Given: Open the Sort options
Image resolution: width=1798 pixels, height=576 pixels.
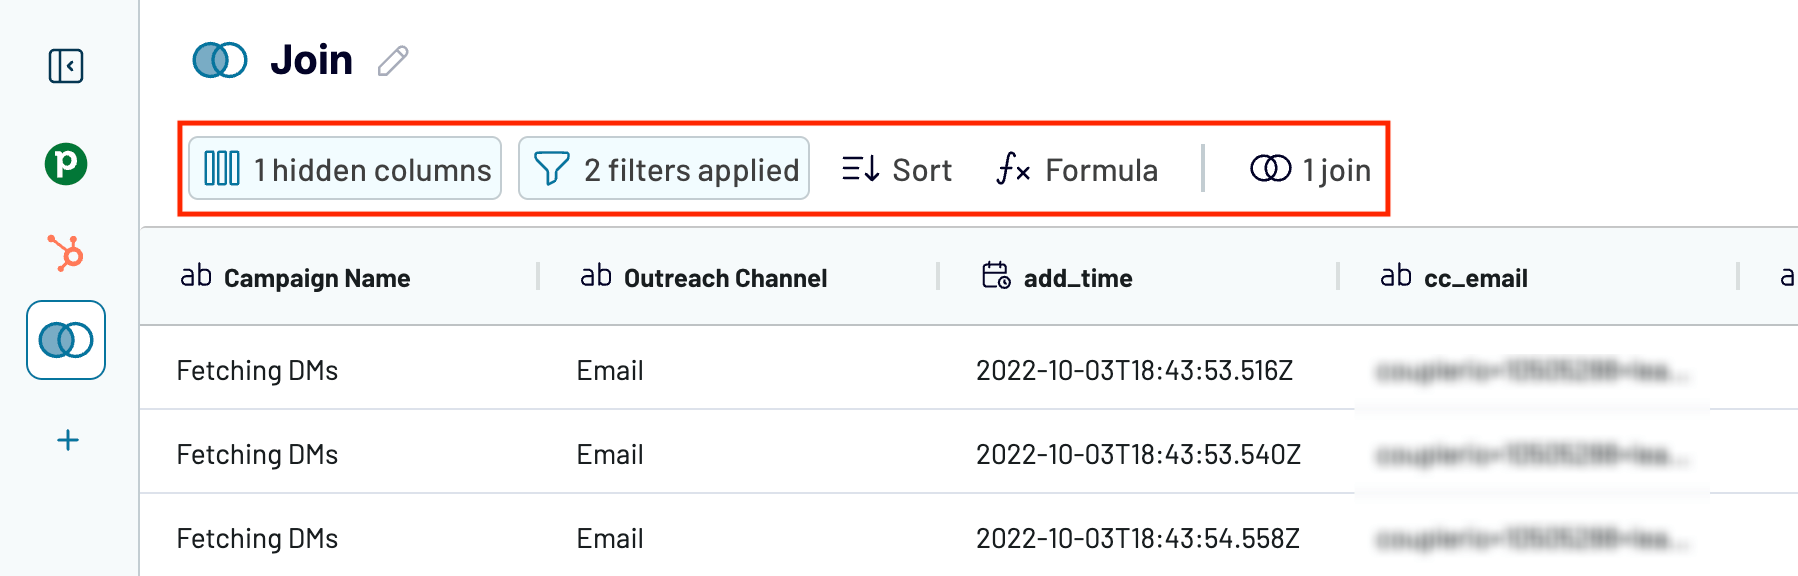Looking at the screenshot, I should pyautogui.click(x=896, y=169).
